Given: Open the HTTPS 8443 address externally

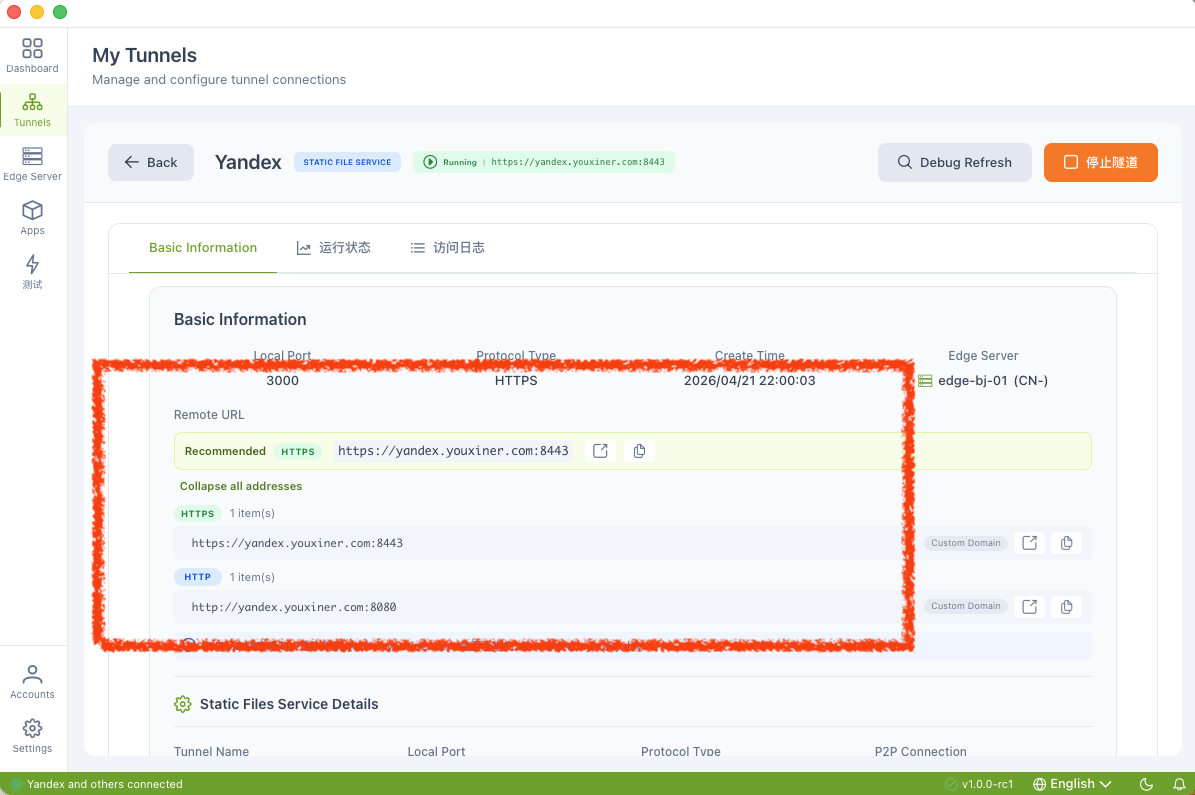Looking at the screenshot, I should pyautogui.click(x=1030, y=543).
